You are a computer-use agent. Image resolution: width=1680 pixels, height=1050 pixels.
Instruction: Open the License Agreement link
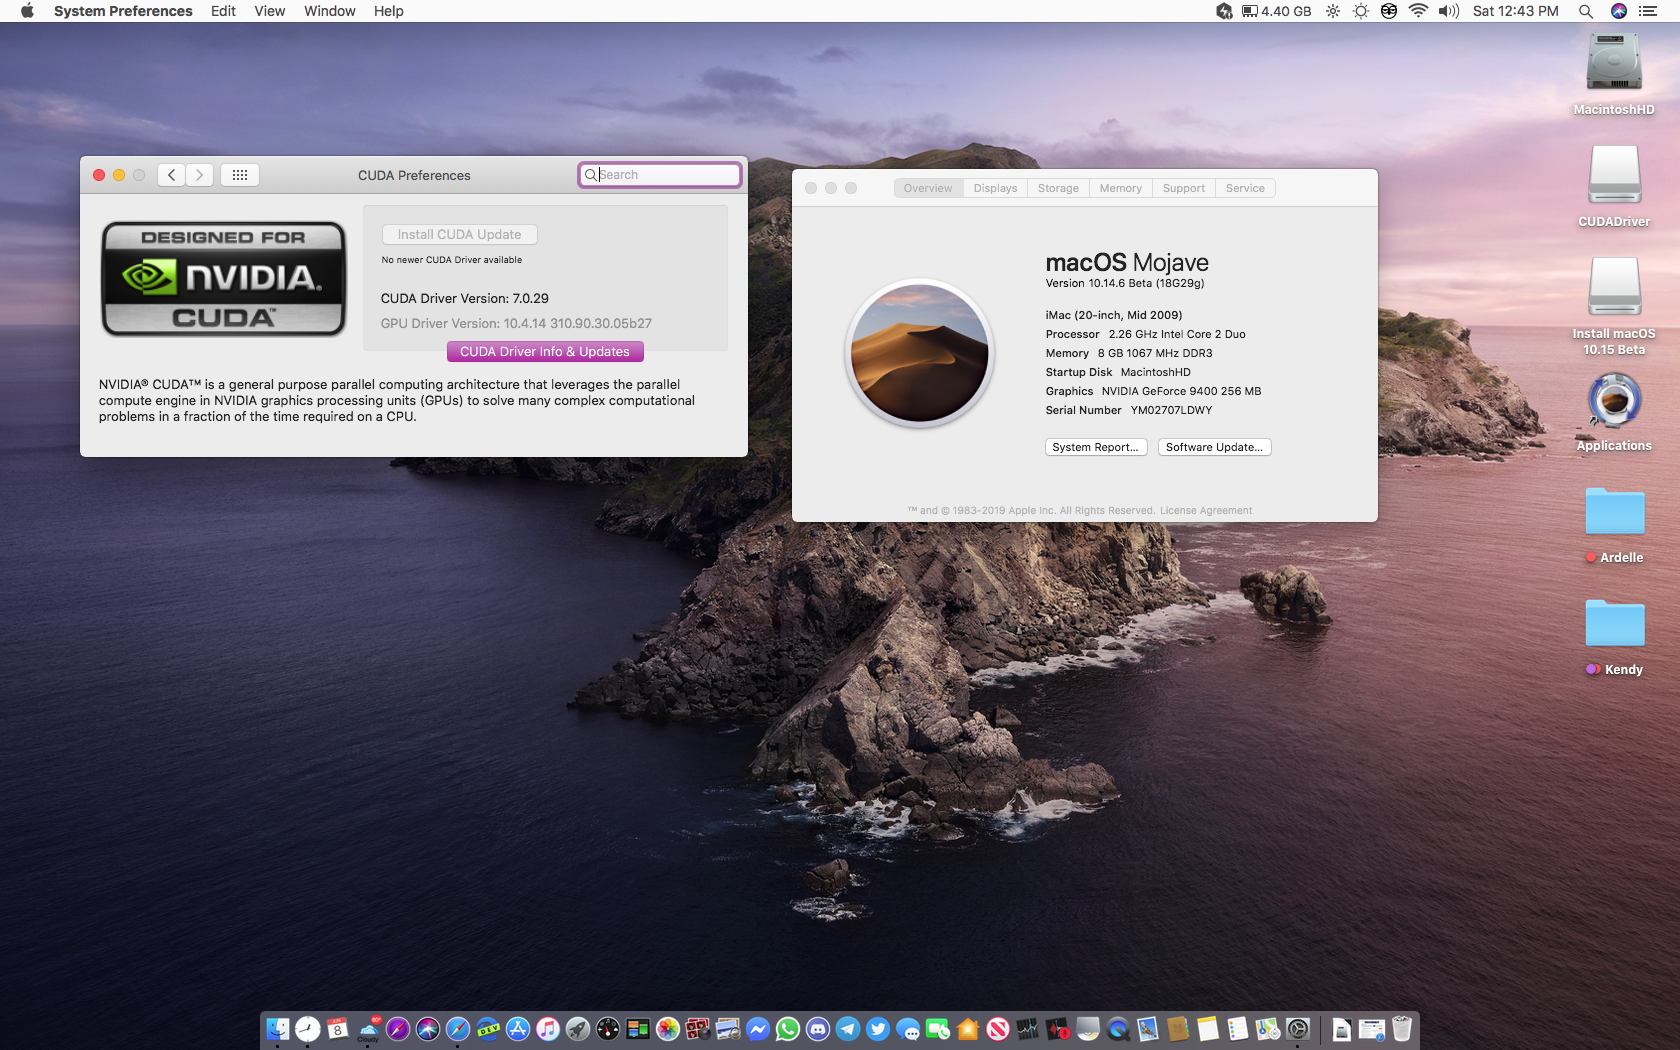pos(1205,511)
